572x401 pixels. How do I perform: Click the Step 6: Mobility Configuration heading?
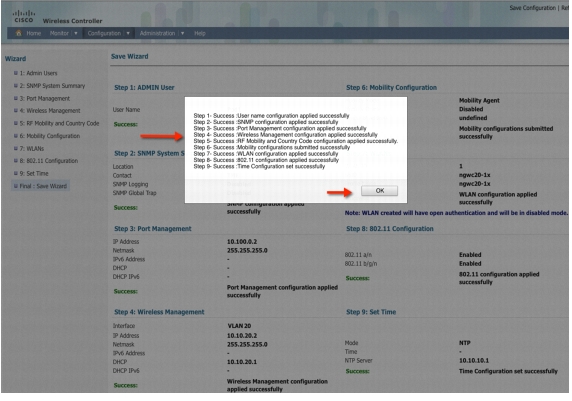coord(391,88)
